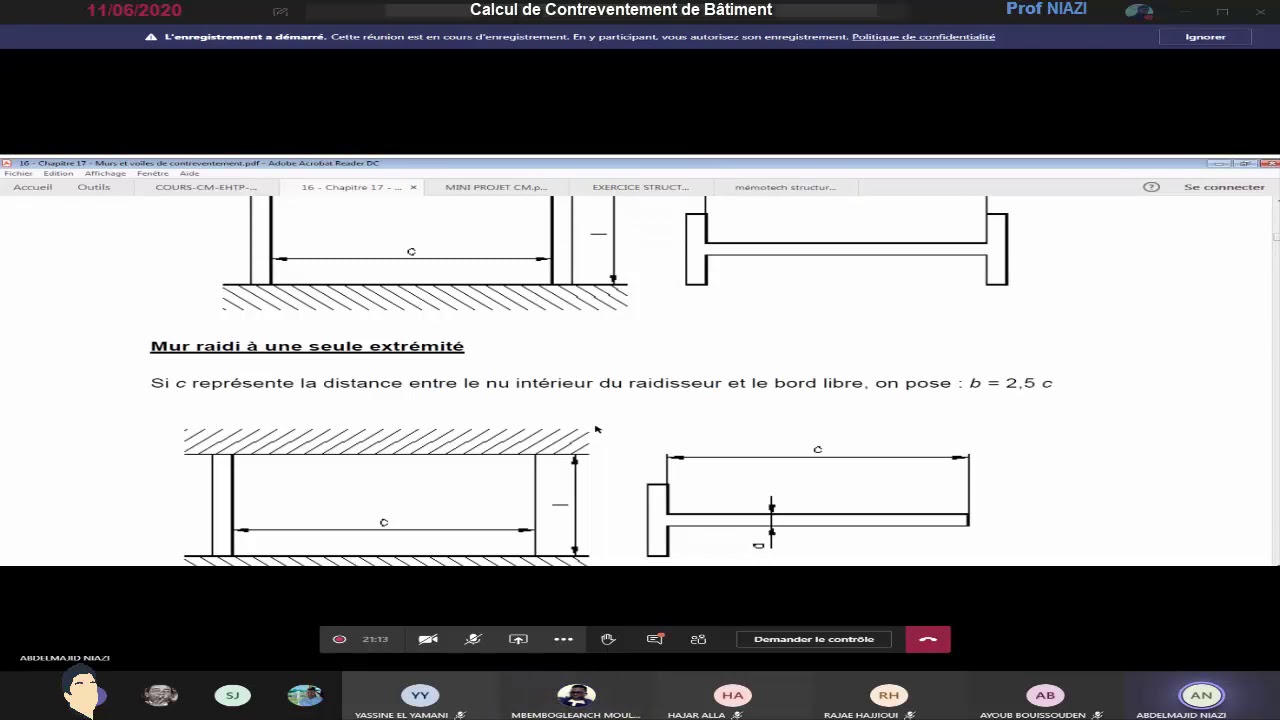Open the Fenêtre menu in Acrobat Reader
Screen dimensions: 1280x720
(153, 174)
